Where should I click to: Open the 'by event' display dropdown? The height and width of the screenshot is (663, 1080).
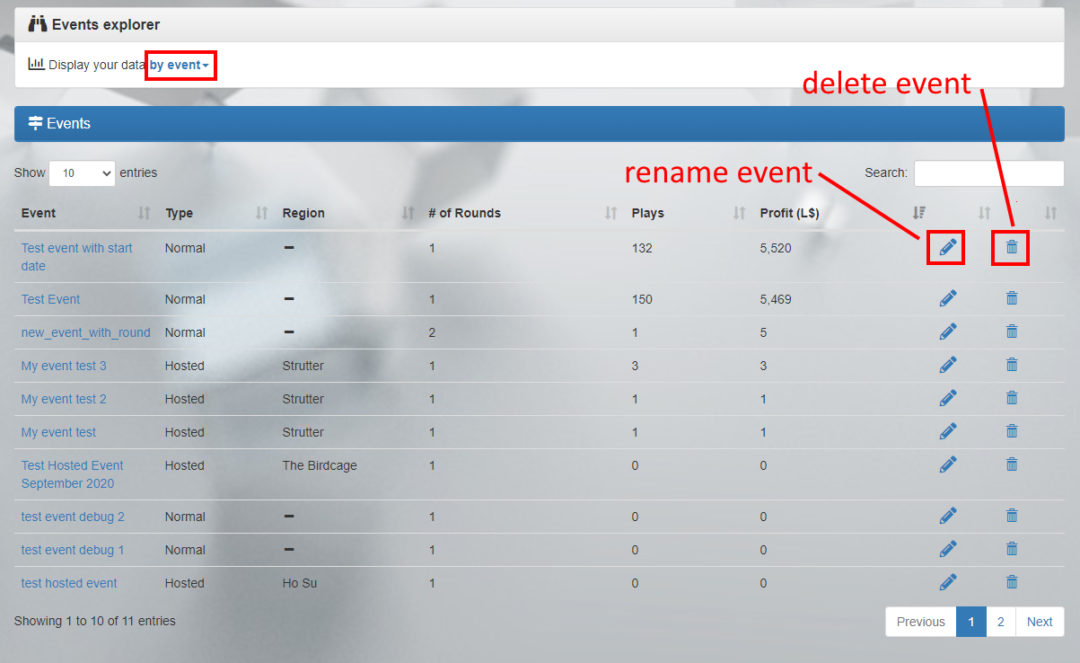(x=180, y=65)
